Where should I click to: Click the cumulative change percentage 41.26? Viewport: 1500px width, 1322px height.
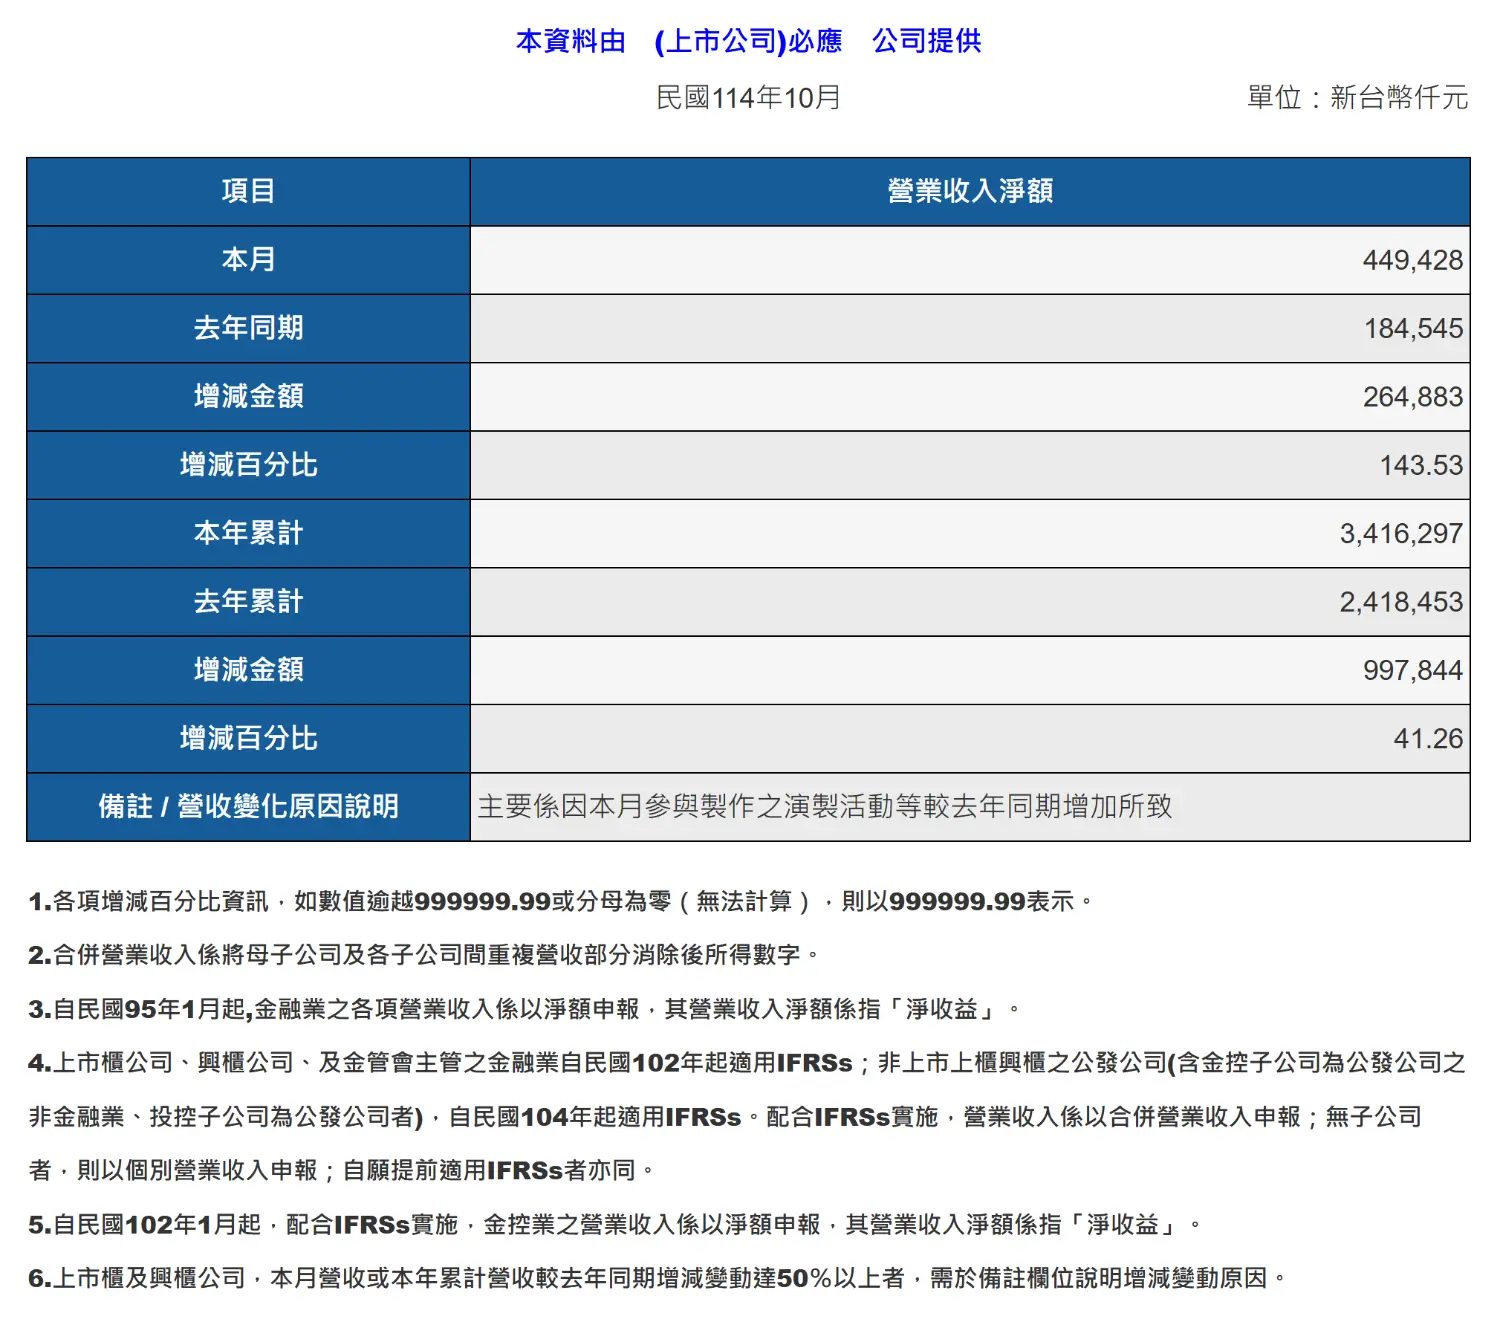[1428, 739]
